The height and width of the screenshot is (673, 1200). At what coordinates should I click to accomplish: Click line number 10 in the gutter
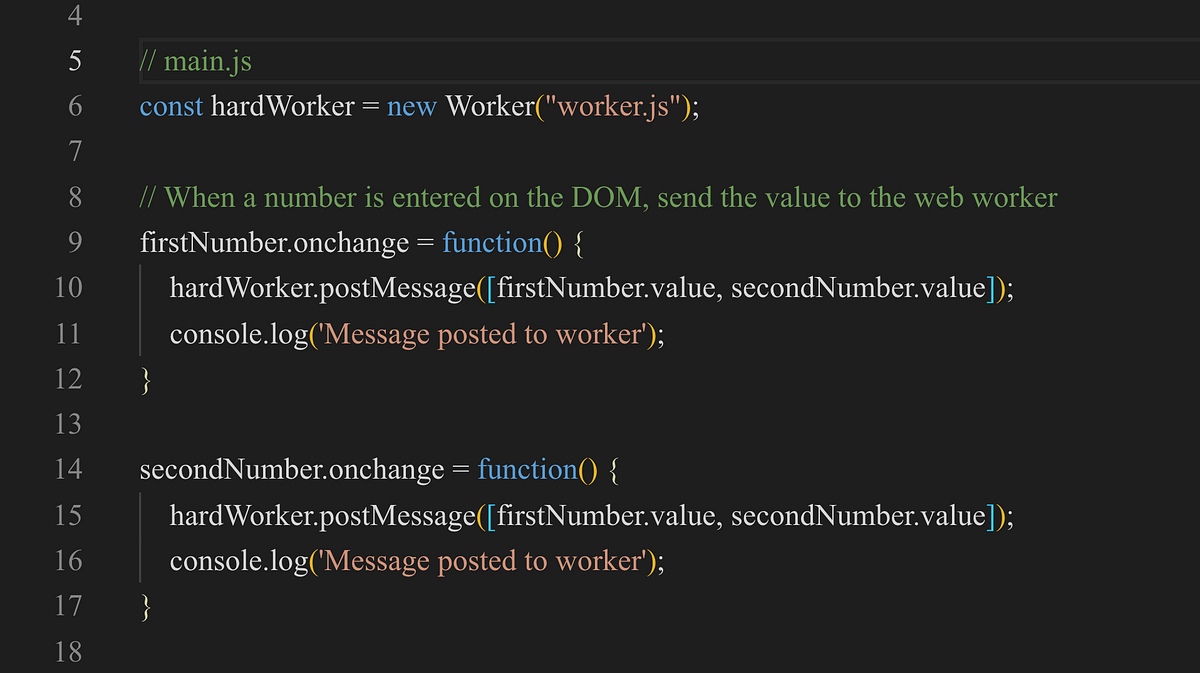point(68,288)
